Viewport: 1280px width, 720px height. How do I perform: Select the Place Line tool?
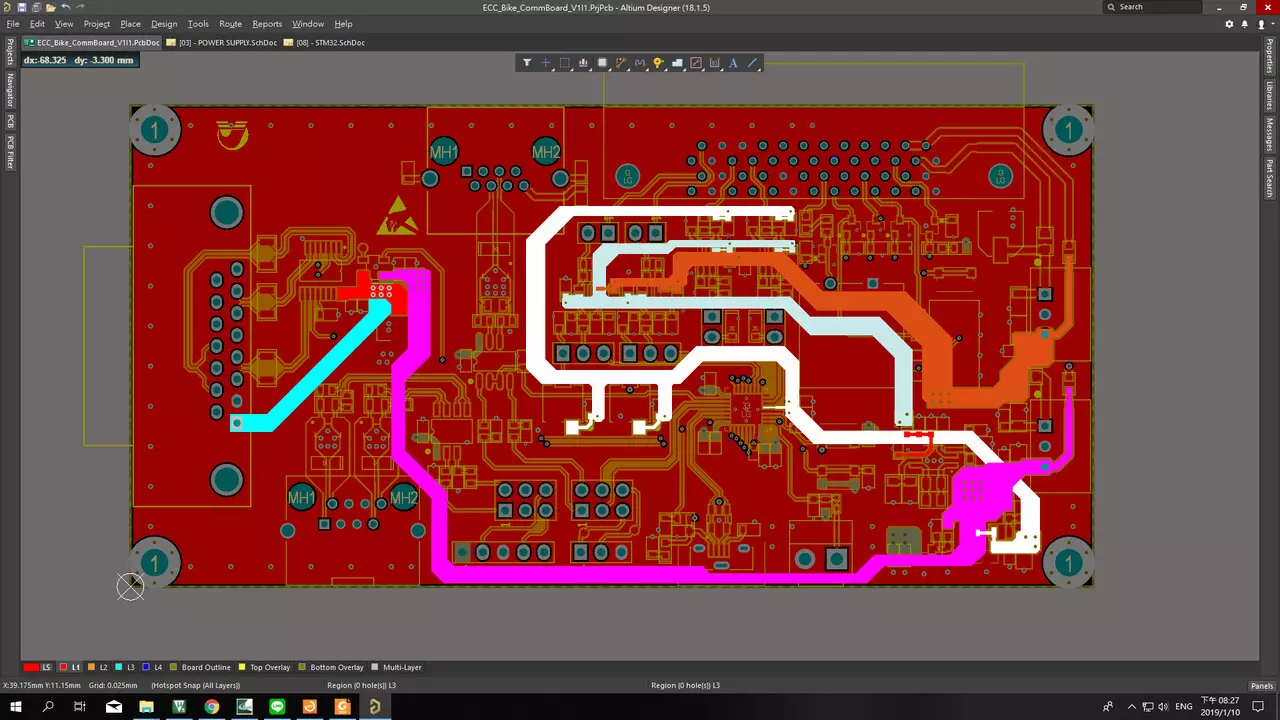click(x=753, y=63)
